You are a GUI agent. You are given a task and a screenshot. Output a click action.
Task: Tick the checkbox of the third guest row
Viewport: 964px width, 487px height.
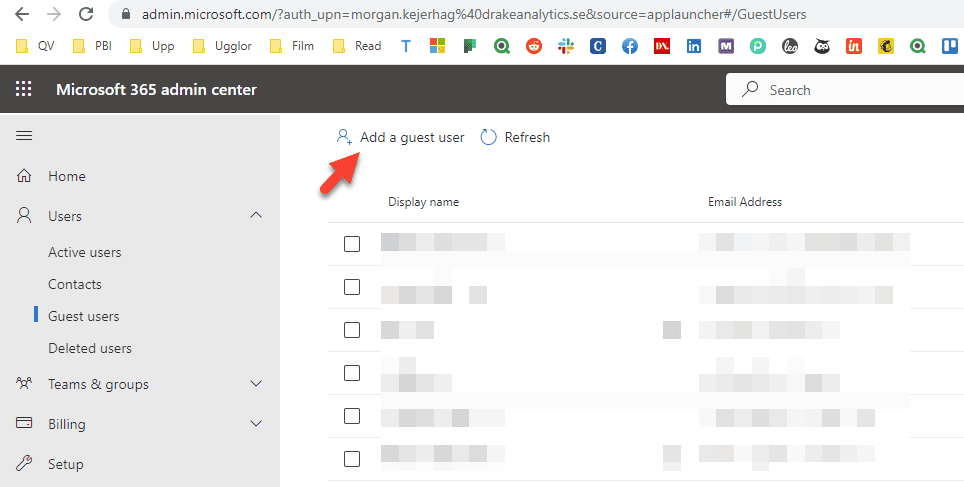[x=352, y=330]
